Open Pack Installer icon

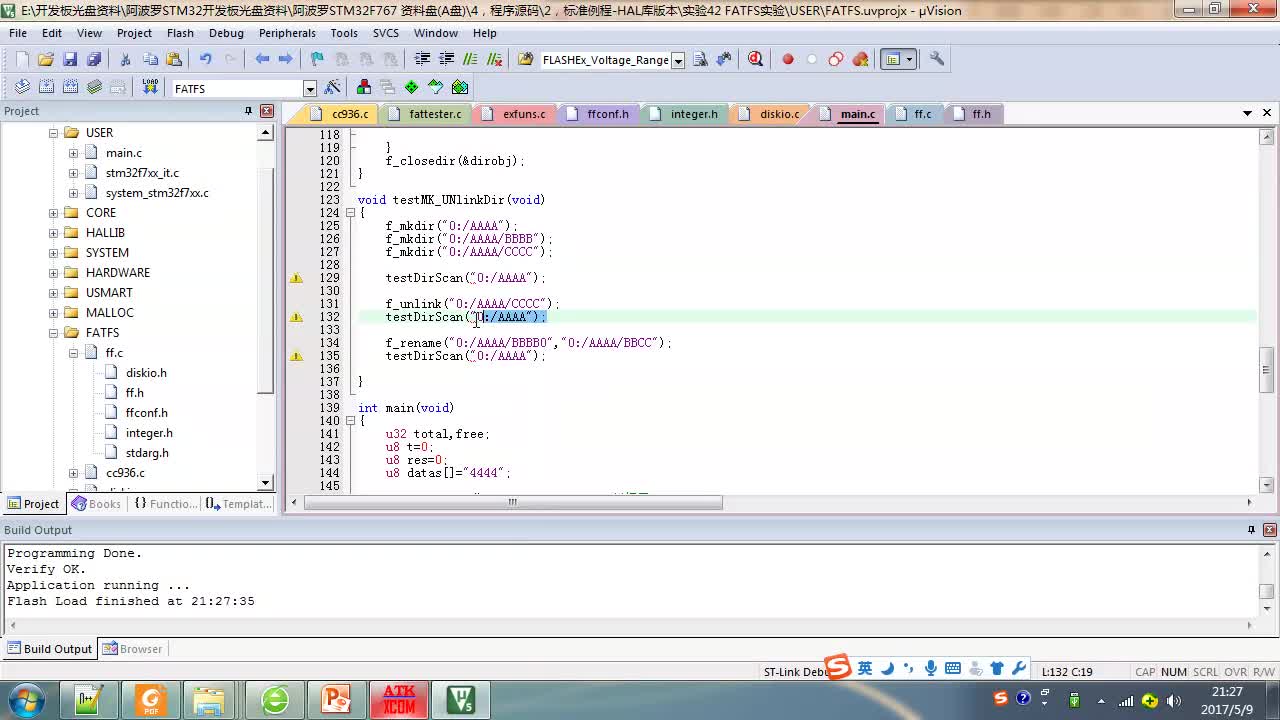[x=460, y=87]
